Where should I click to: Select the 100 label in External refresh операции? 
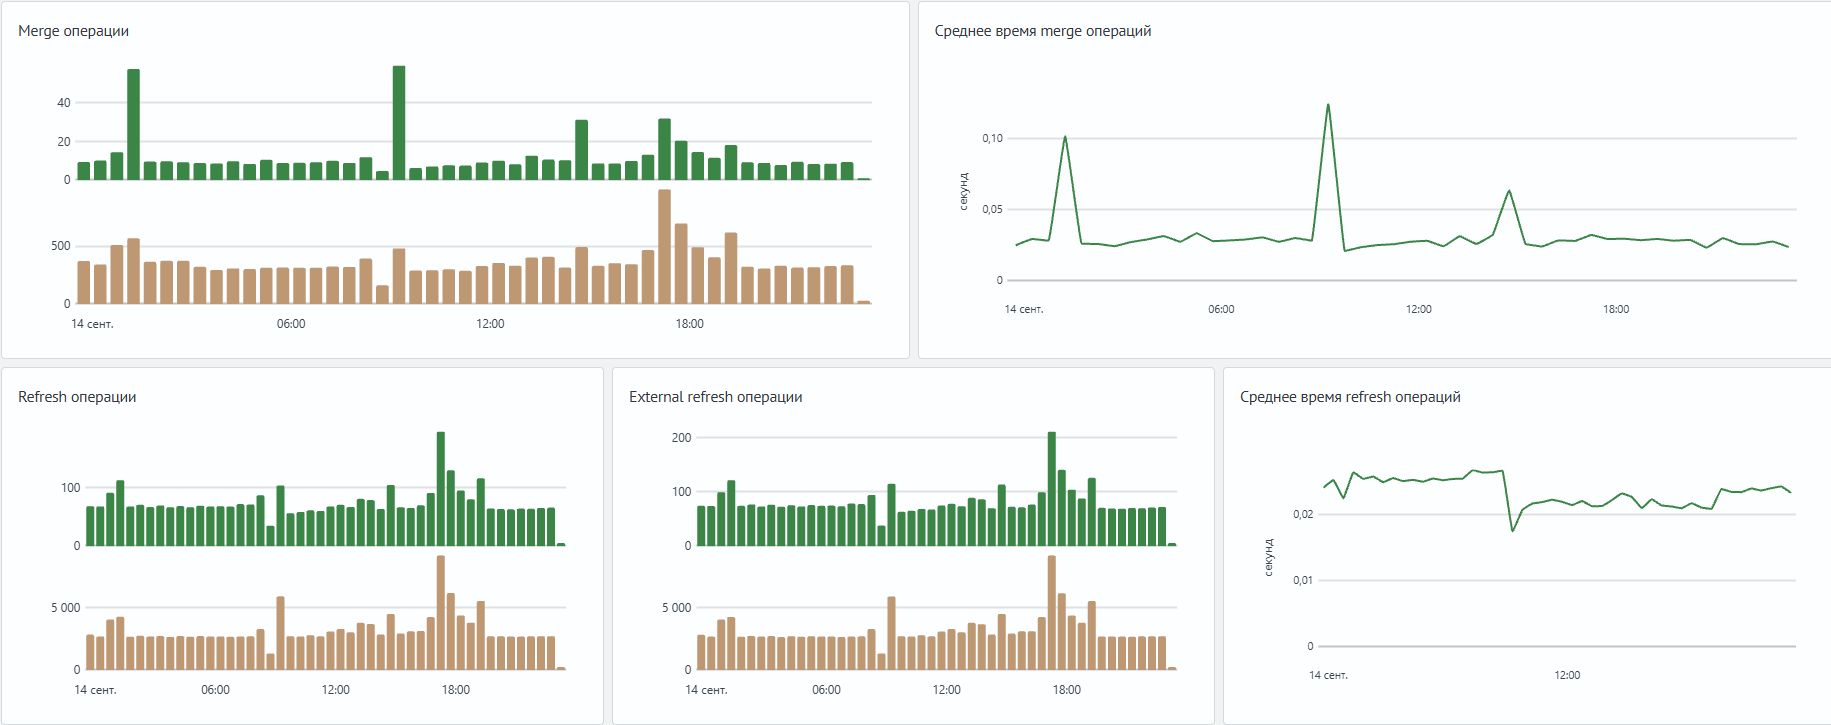click(681, 492)
